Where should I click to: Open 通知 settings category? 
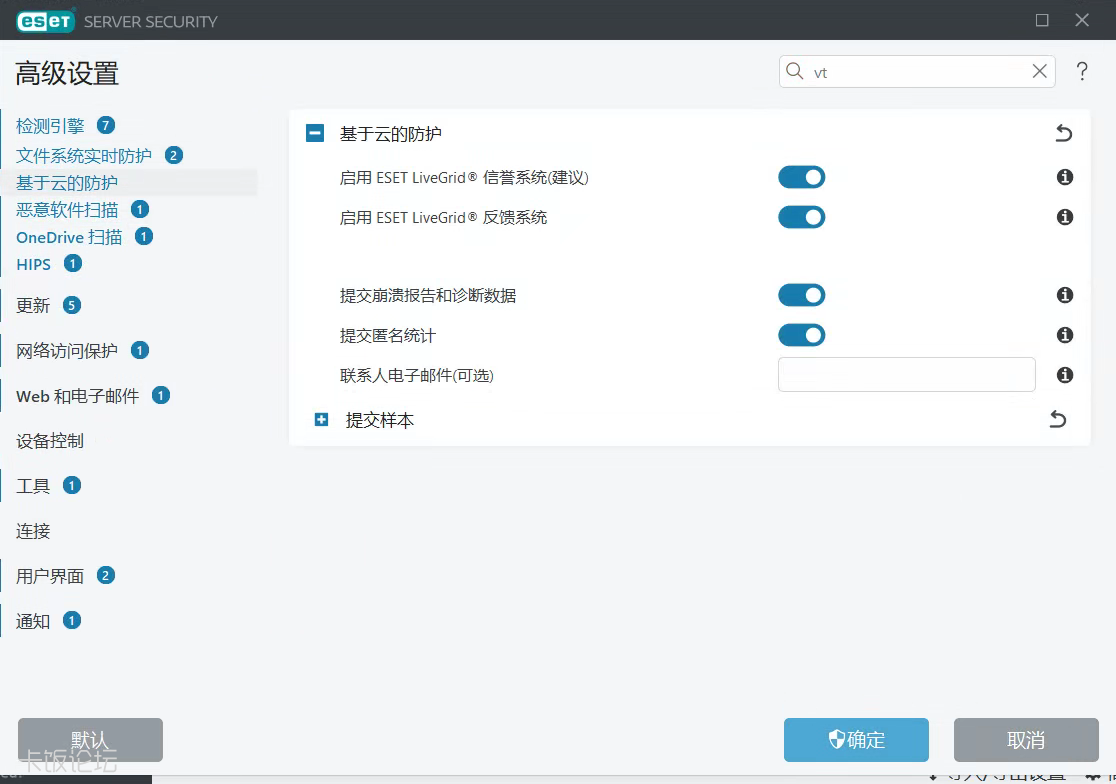click(x=33, y=621)
